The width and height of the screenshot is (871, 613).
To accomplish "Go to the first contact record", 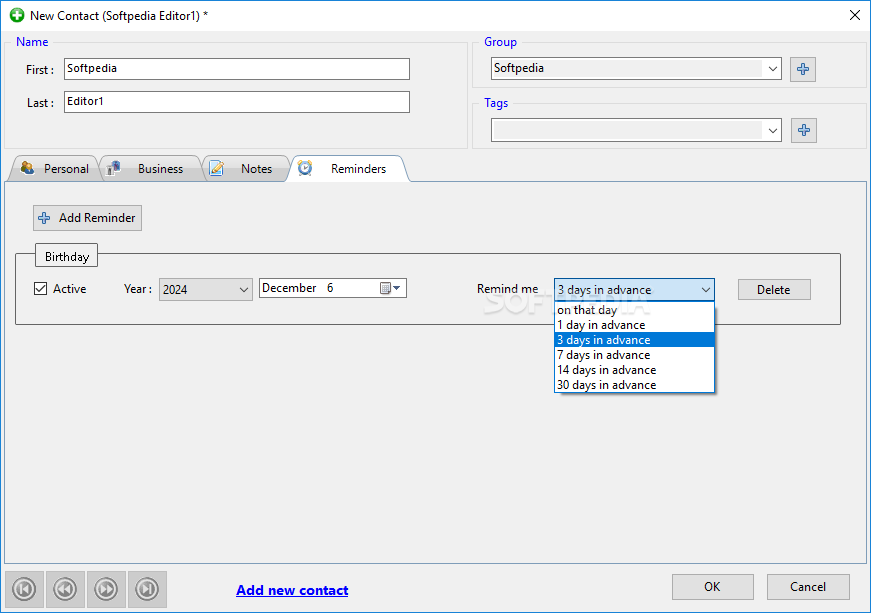I will coord(24,589).
